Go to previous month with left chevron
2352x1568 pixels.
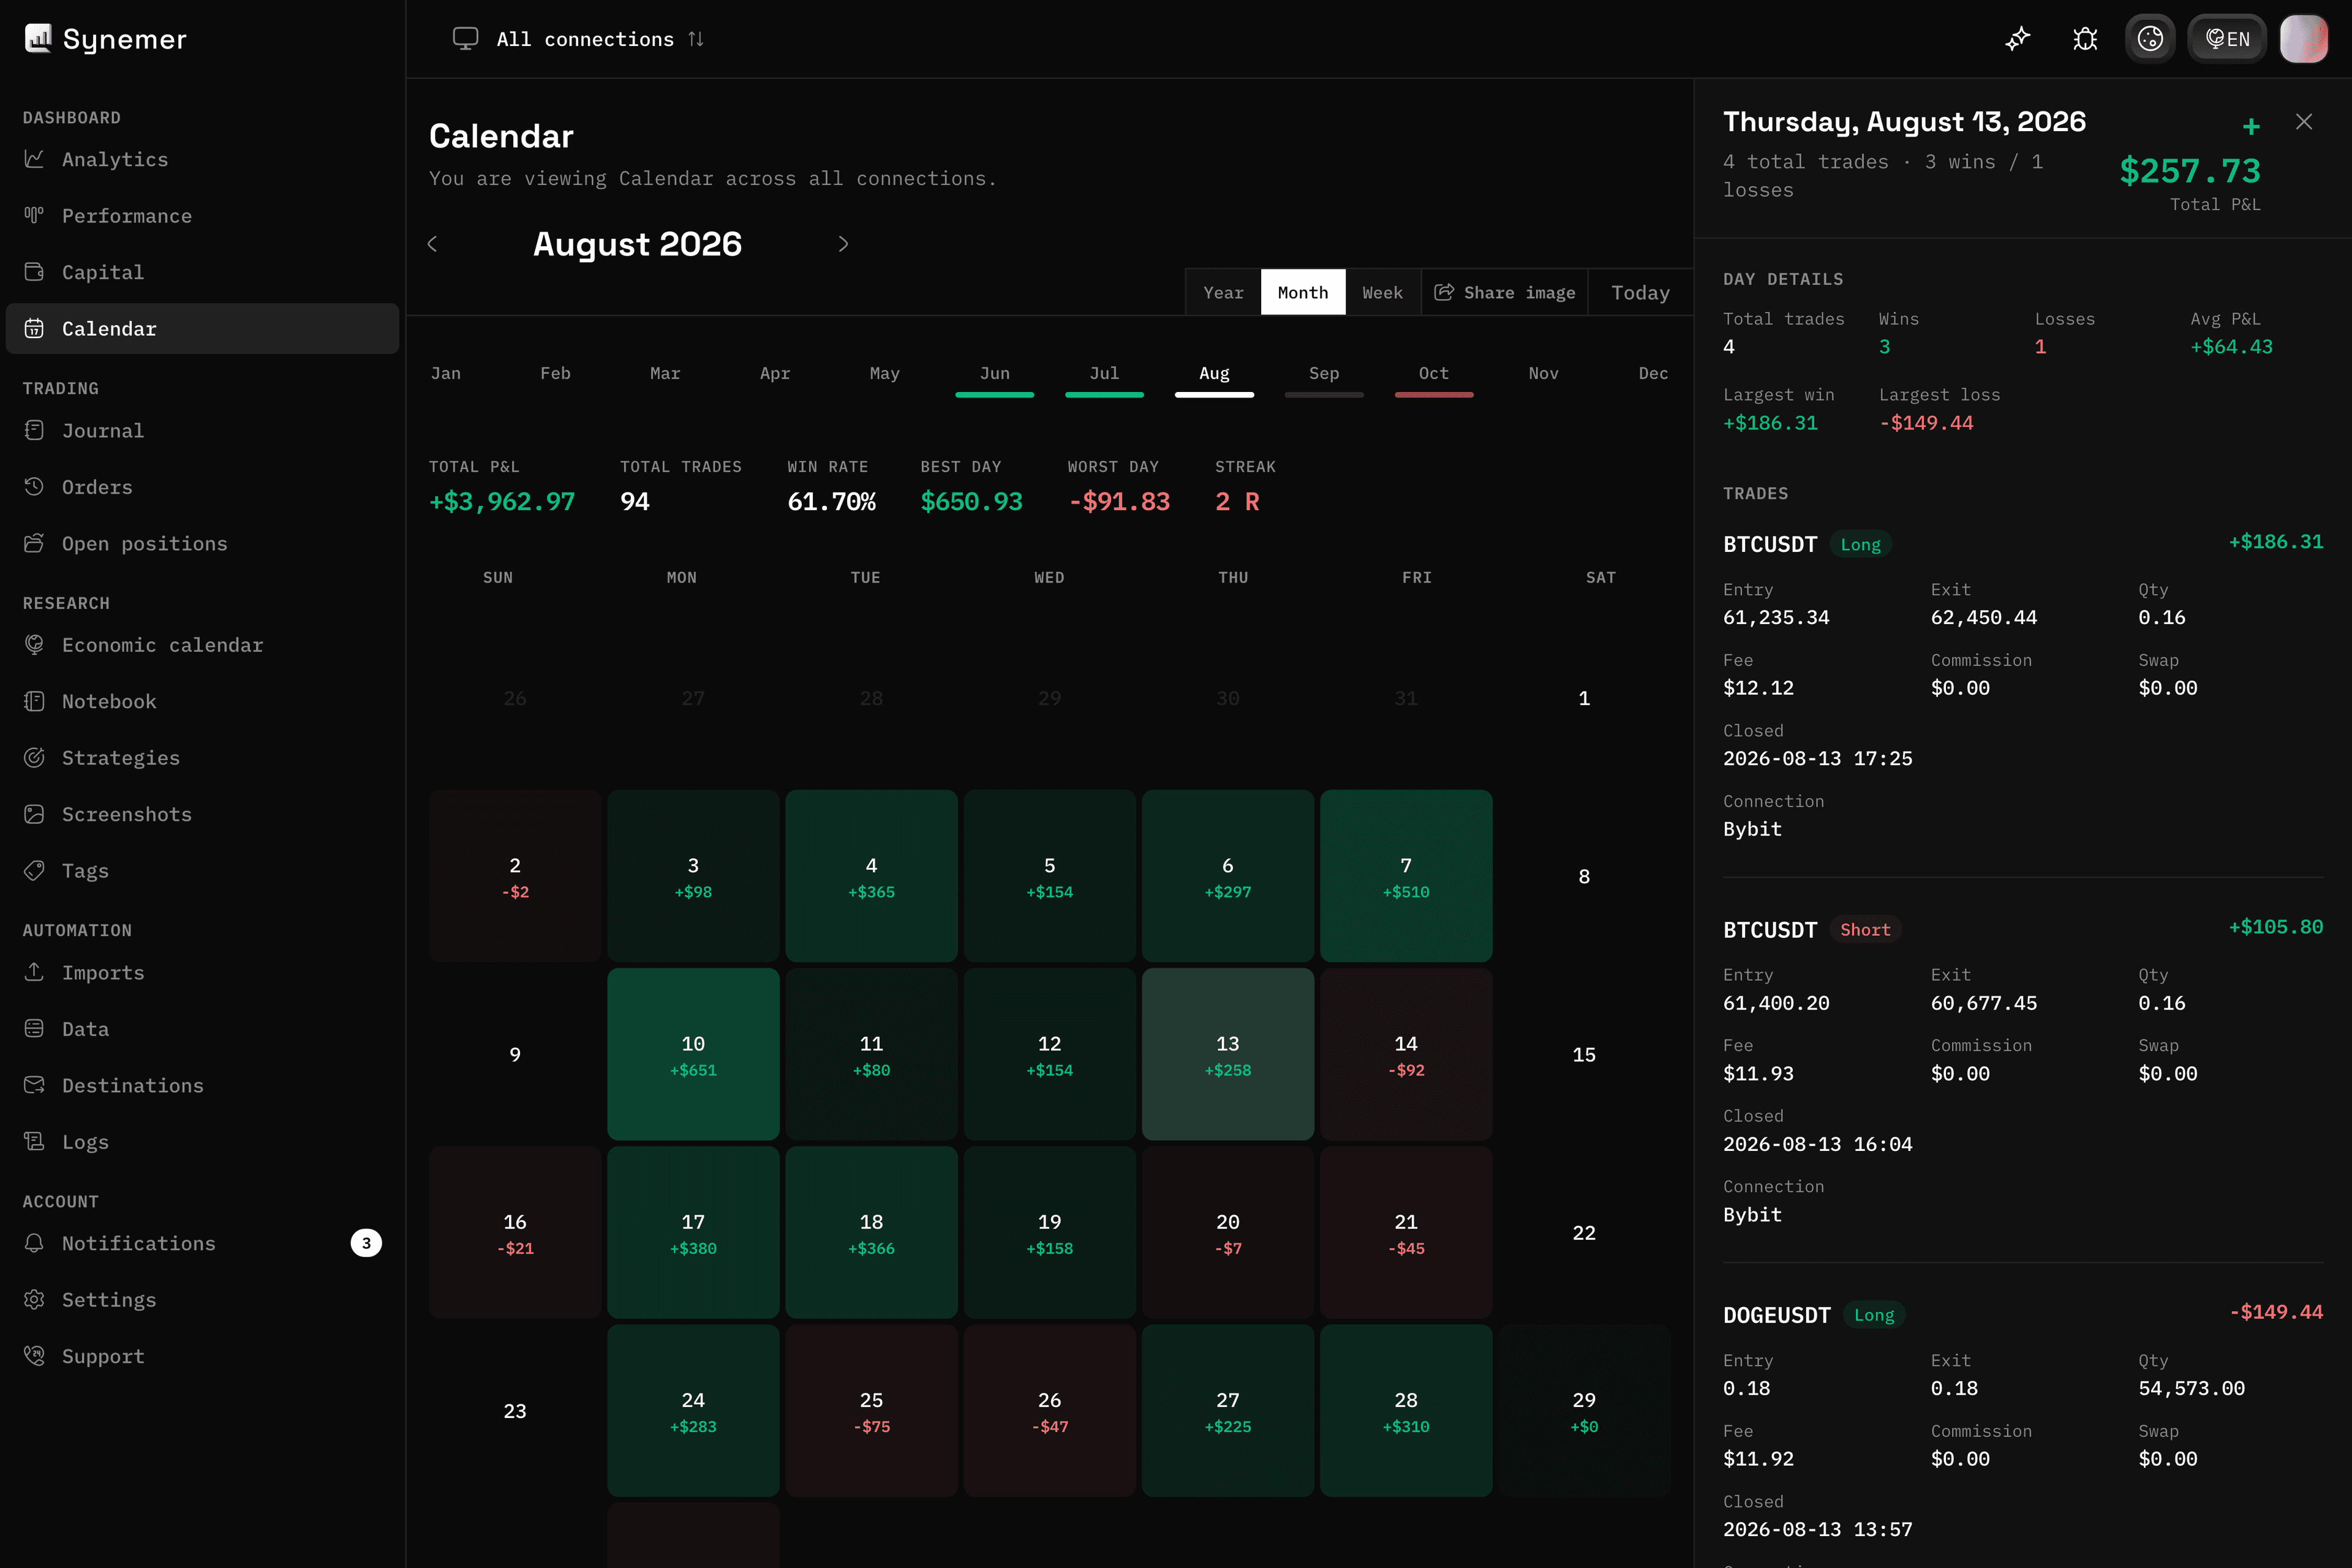(x=432, y=244)
